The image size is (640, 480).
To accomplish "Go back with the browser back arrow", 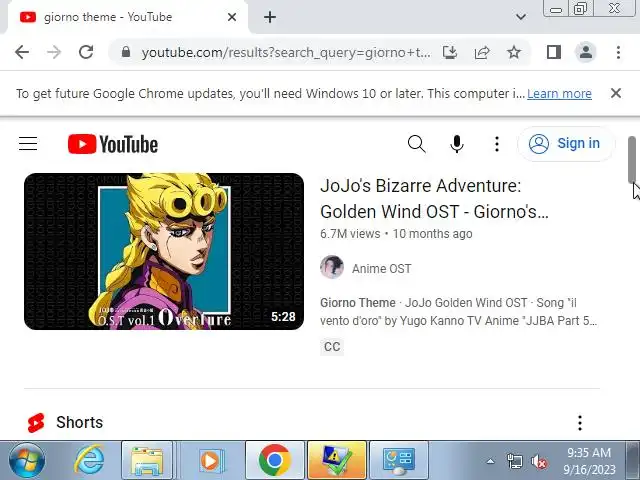I will 22,52.
